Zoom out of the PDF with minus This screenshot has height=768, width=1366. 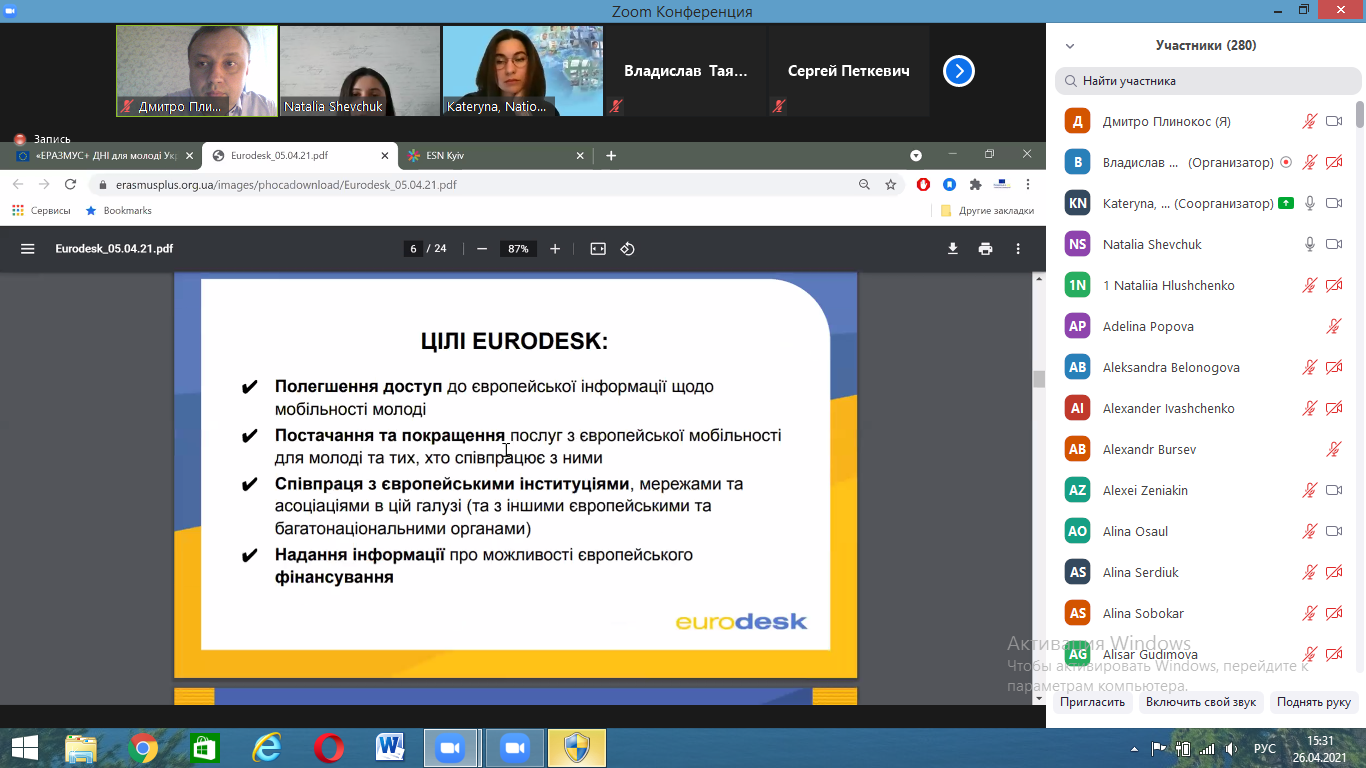click(482, 249)
